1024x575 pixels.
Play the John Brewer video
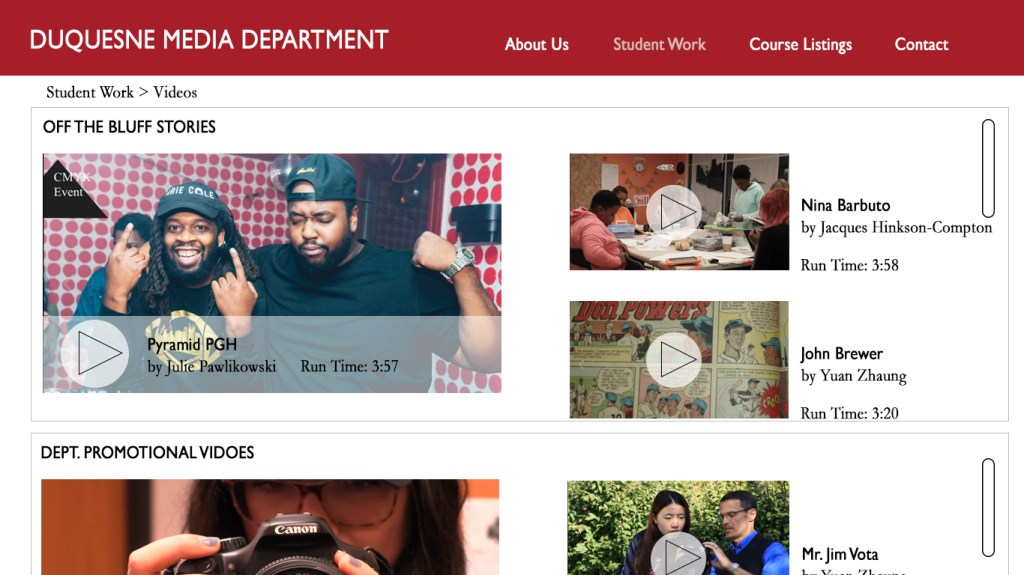point(673,359)
